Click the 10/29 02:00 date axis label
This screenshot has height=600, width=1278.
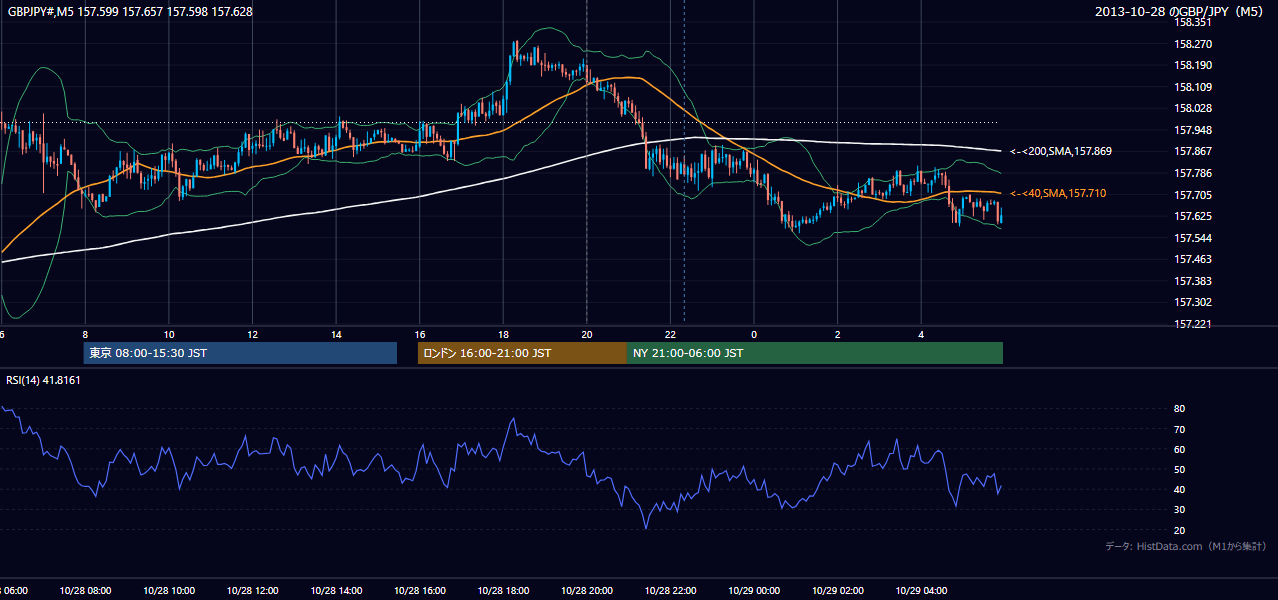[837, 590]
